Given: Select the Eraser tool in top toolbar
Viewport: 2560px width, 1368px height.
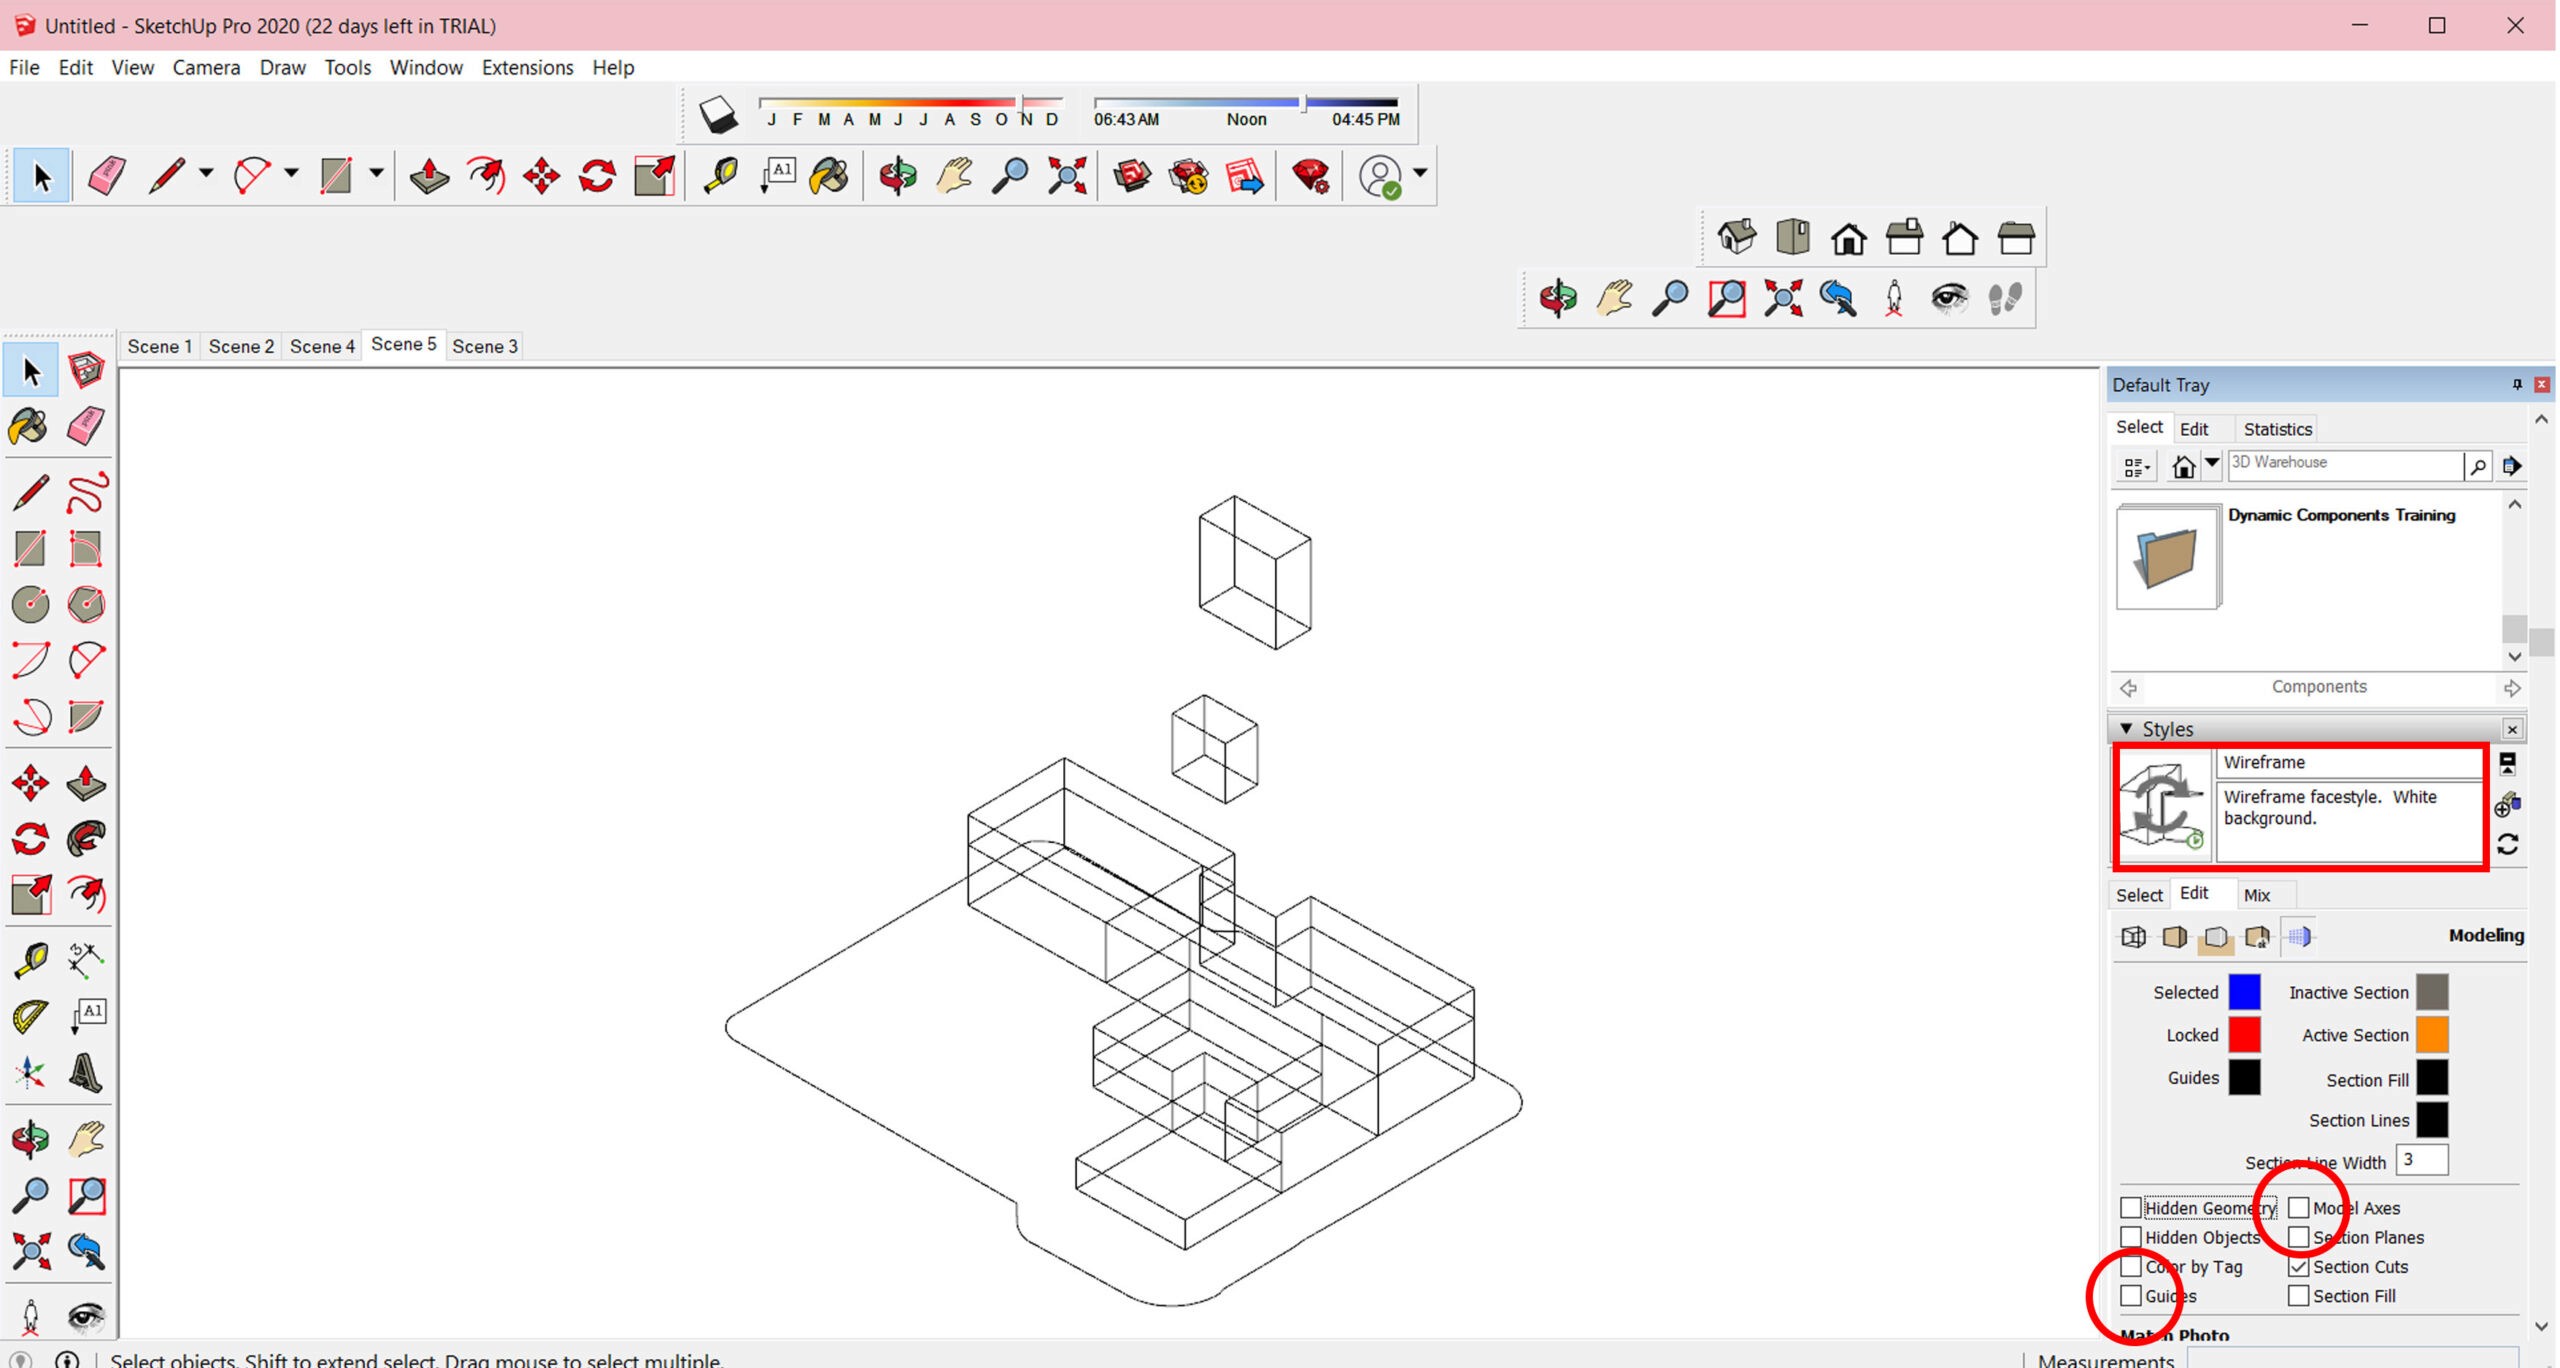Looking at the screenshot, I should tap(106, 176).
